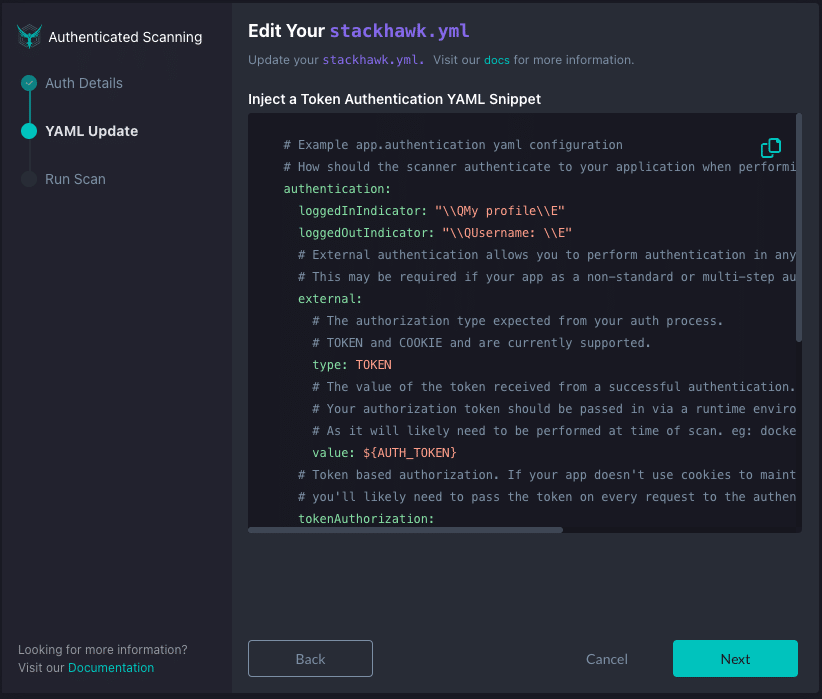
Task: Copy the YAML snippet to clipboard
Action: [x=771, y=148]
